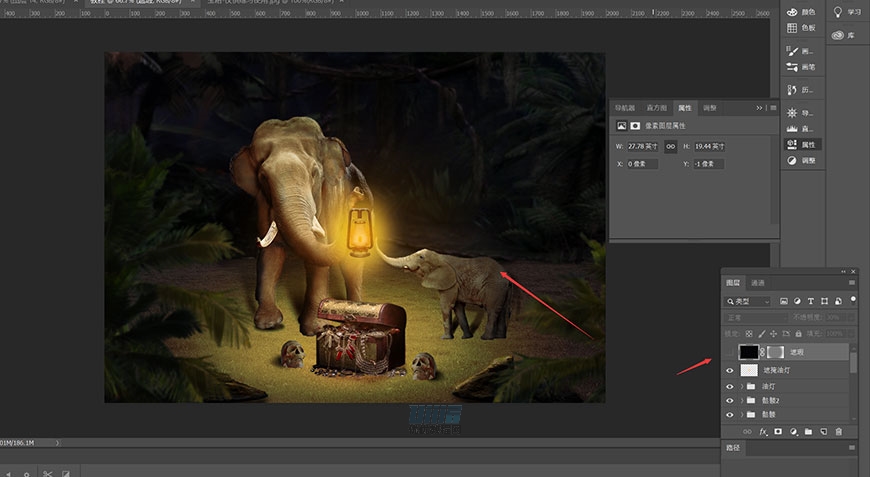Filter layers by pixel layer icon
The image size is (870, 477).
[783, 301]
